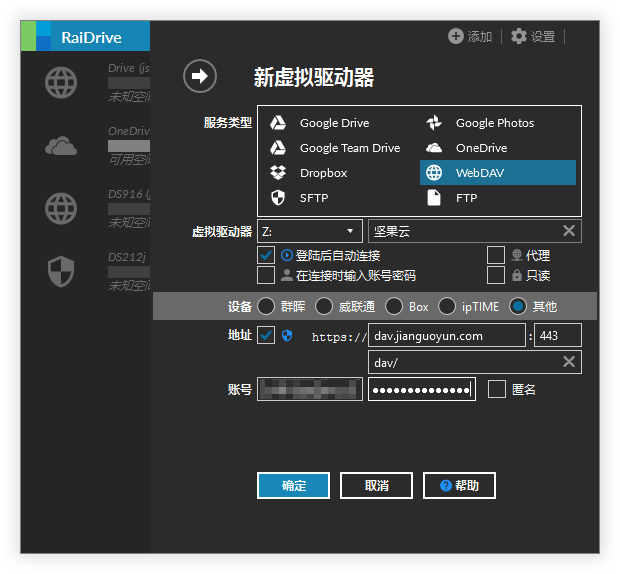Click the lock icon beside 只读

(x=517, y=275)
